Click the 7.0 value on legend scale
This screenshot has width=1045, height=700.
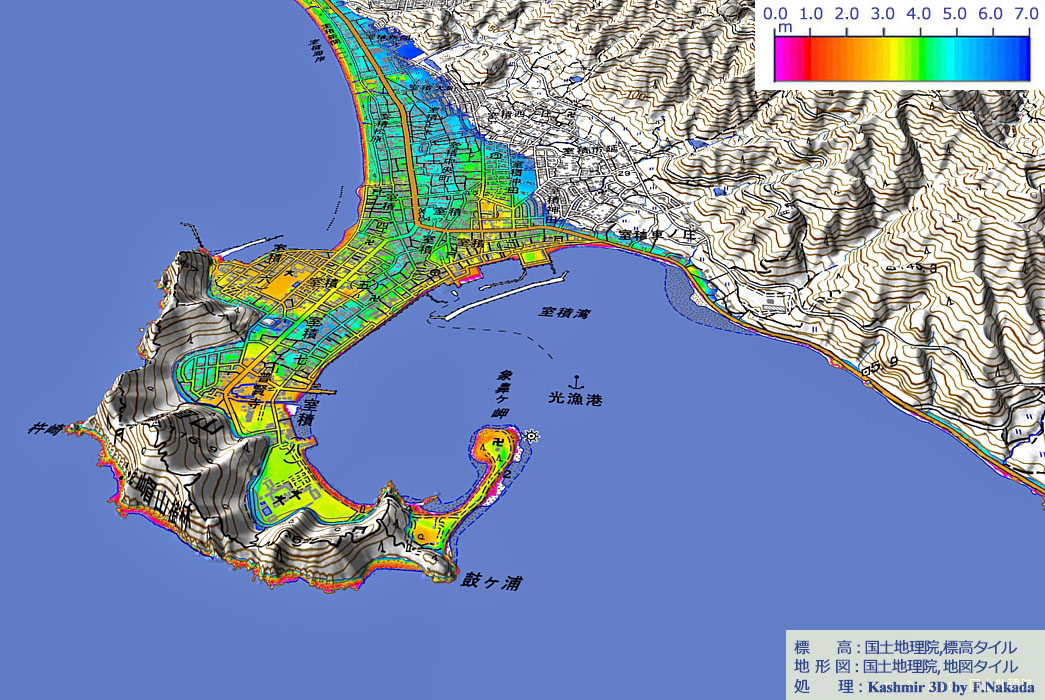(1025, 15)
